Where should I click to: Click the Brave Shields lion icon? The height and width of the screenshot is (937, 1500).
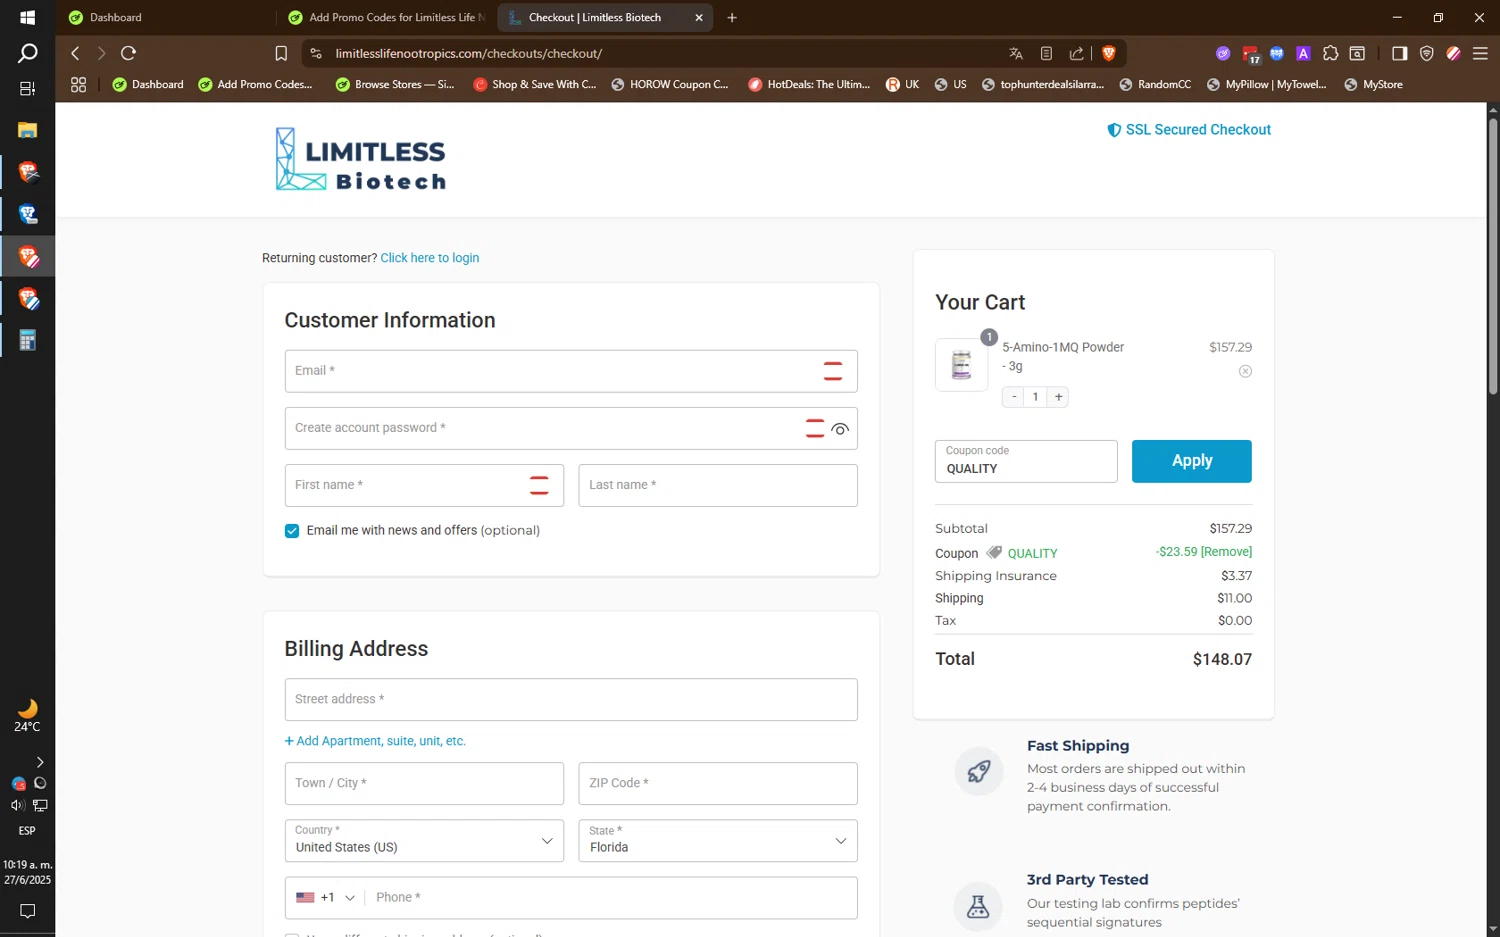point(1108,53)
